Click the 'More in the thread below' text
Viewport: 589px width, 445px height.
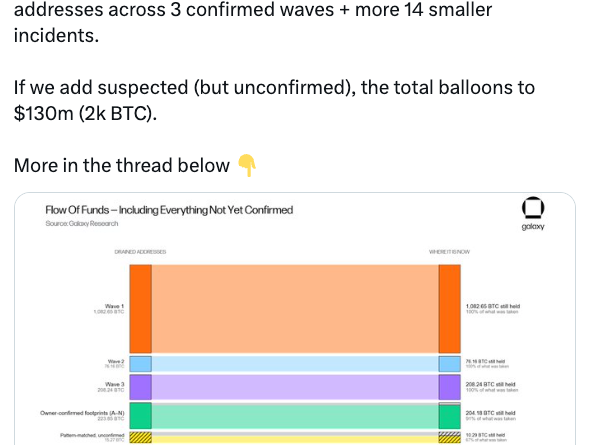point(122,165)
